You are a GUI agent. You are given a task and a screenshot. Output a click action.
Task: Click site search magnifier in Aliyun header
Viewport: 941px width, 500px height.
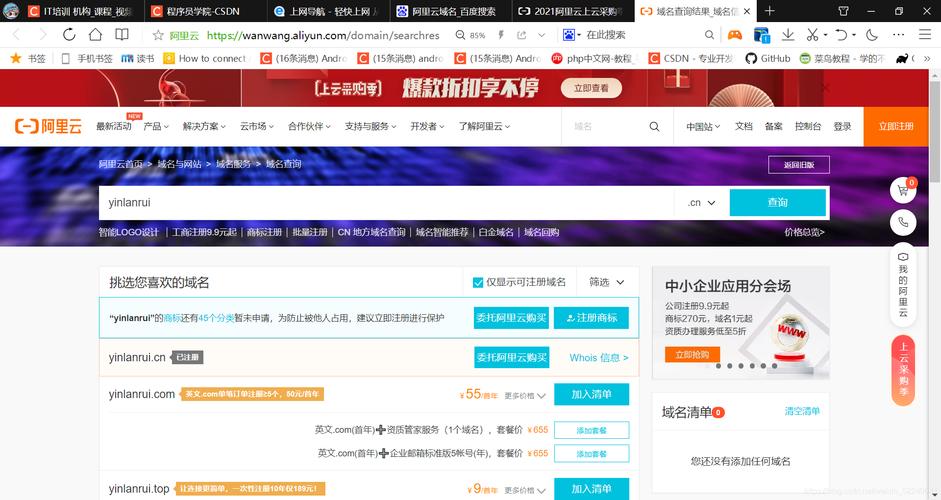pos(654,126)
